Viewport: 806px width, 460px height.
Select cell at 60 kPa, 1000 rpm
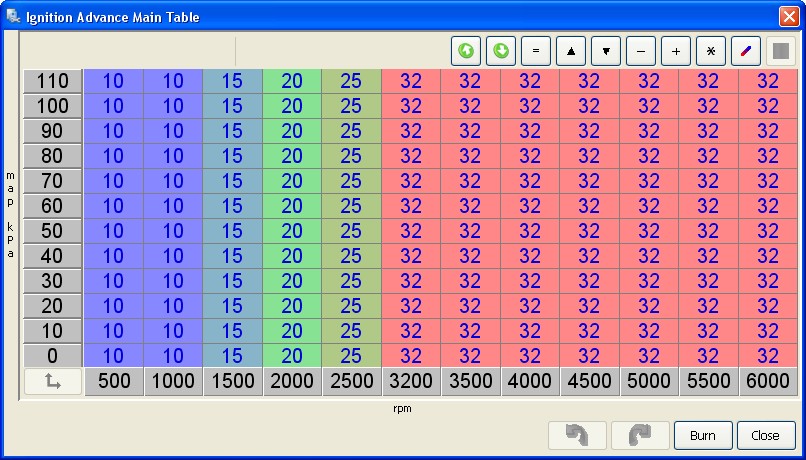(x=173, y=206)
